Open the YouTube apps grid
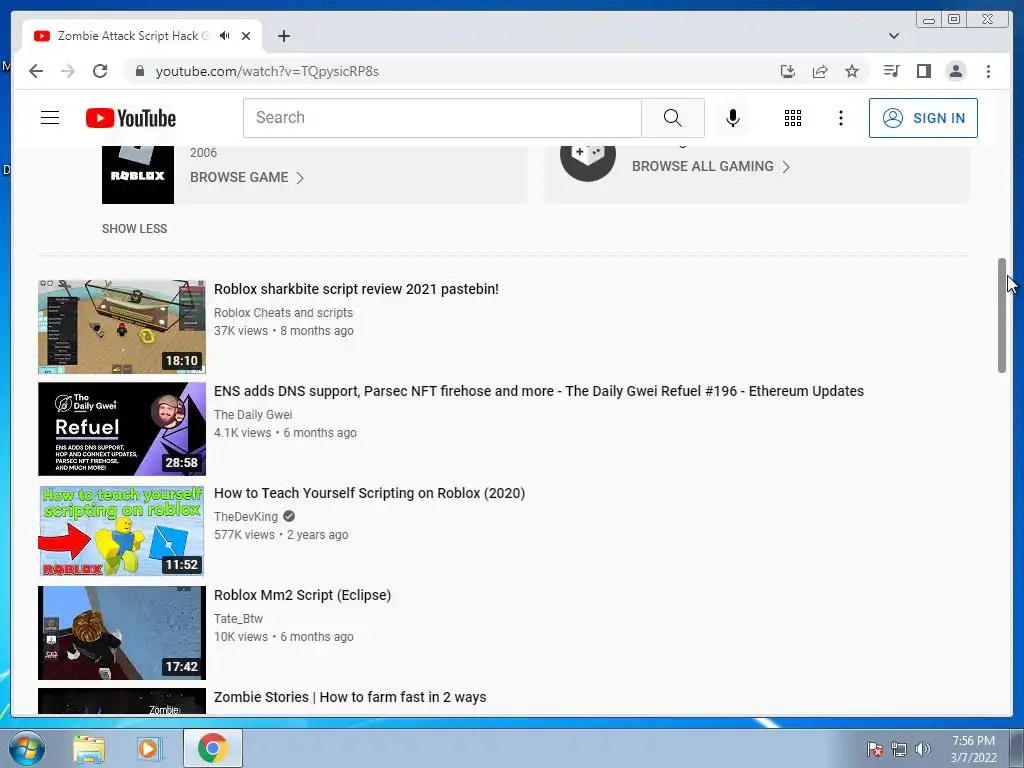Image resolution: width=1024 pixels, height=768 pixels. (x=793, y=118)
